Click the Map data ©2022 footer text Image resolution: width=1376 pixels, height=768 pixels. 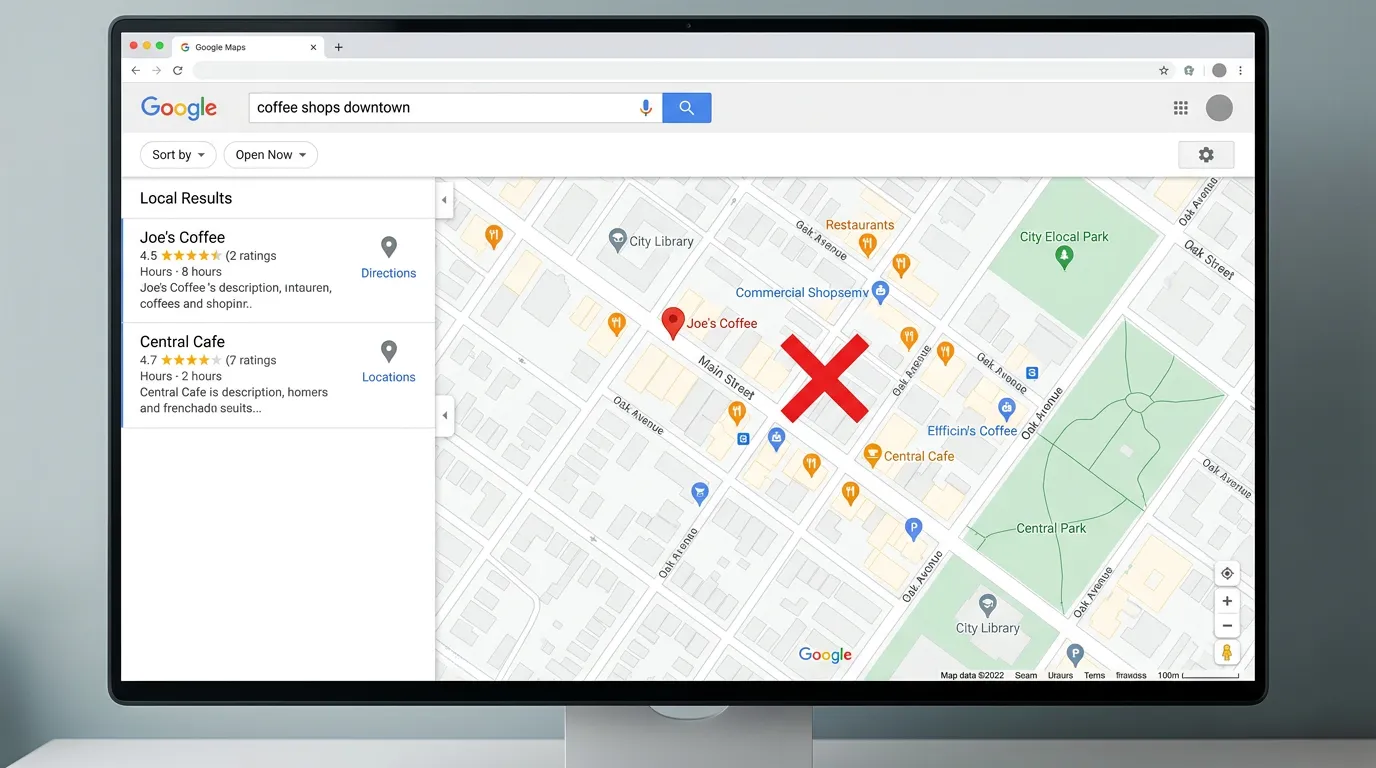pos(972,675)
